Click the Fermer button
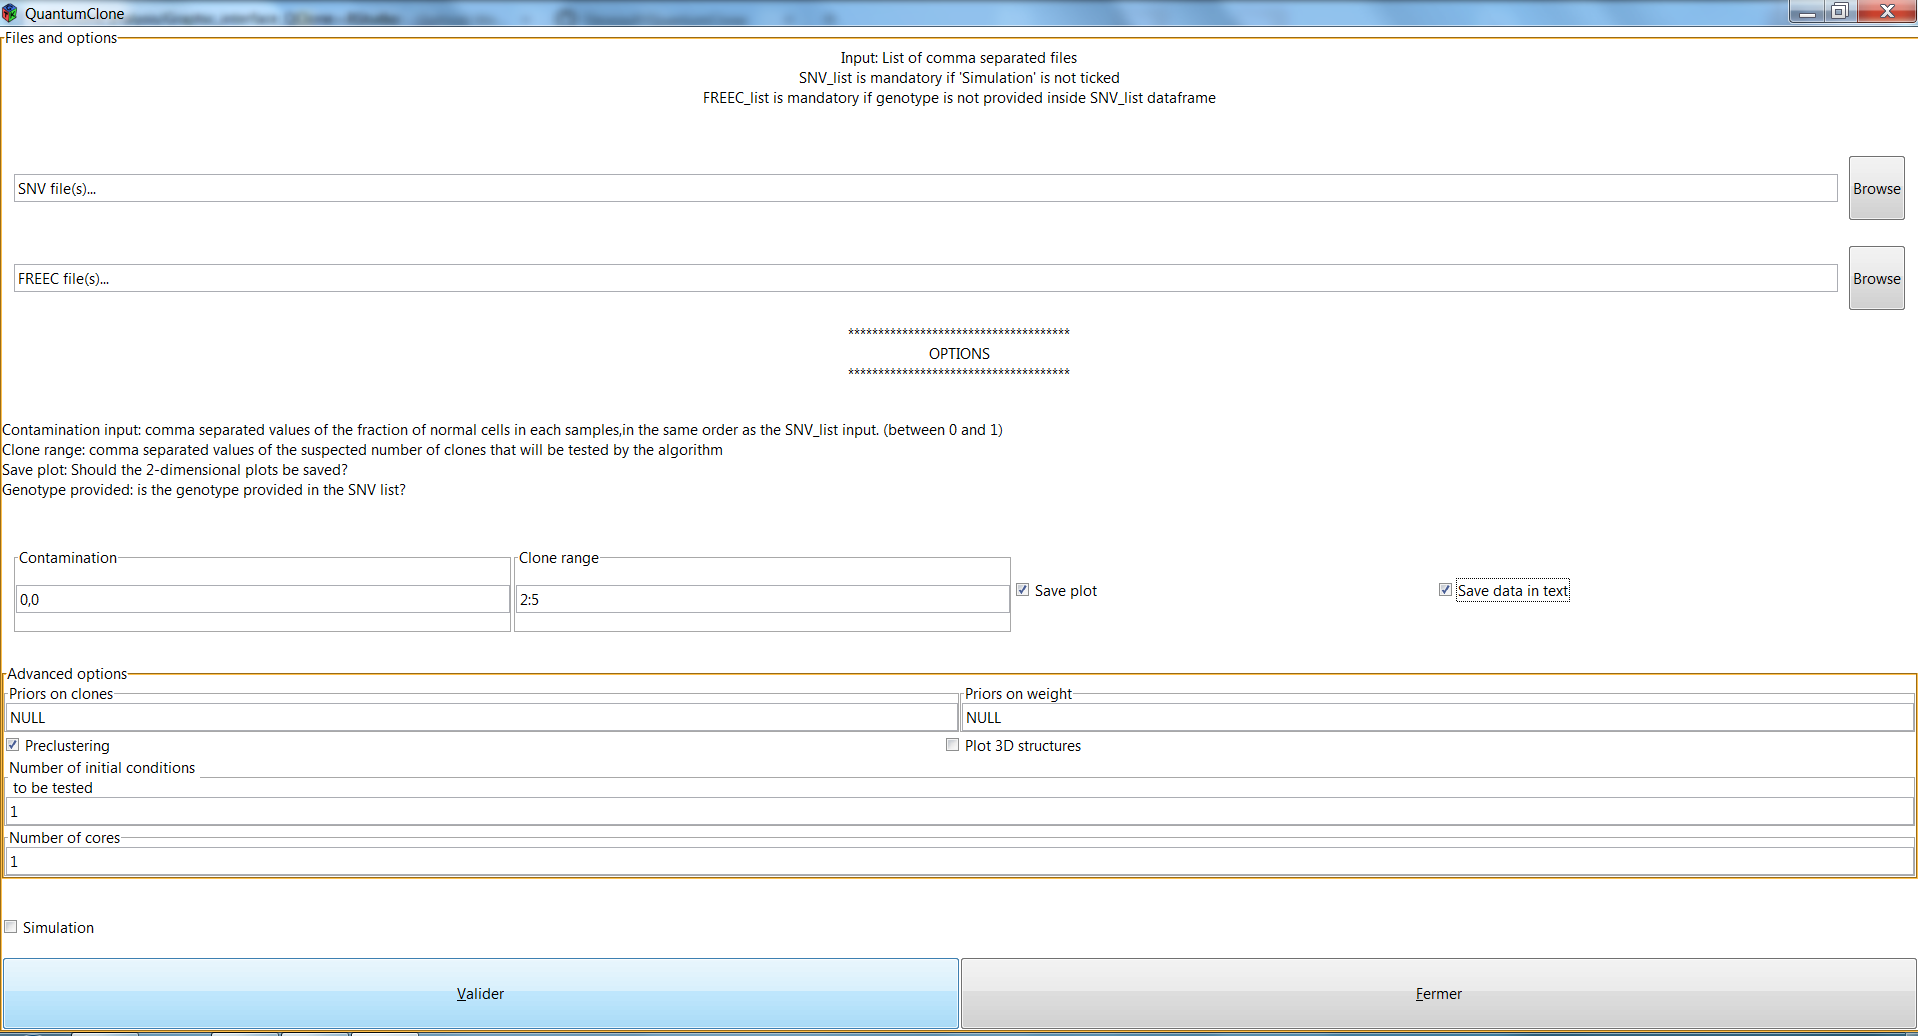Image resolution: width=1918 pixels, height=1036 pixels. 1438,993
